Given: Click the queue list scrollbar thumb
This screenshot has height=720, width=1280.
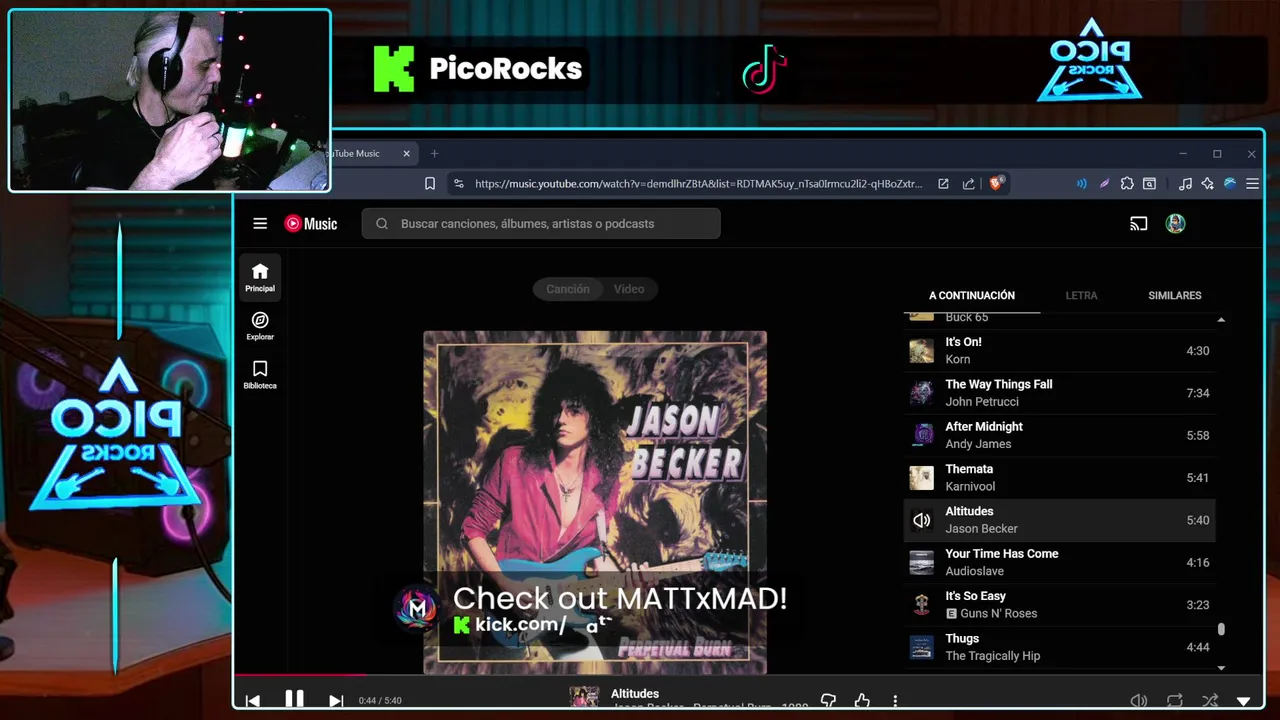Looking at the screenshot, I should 1221,630.
